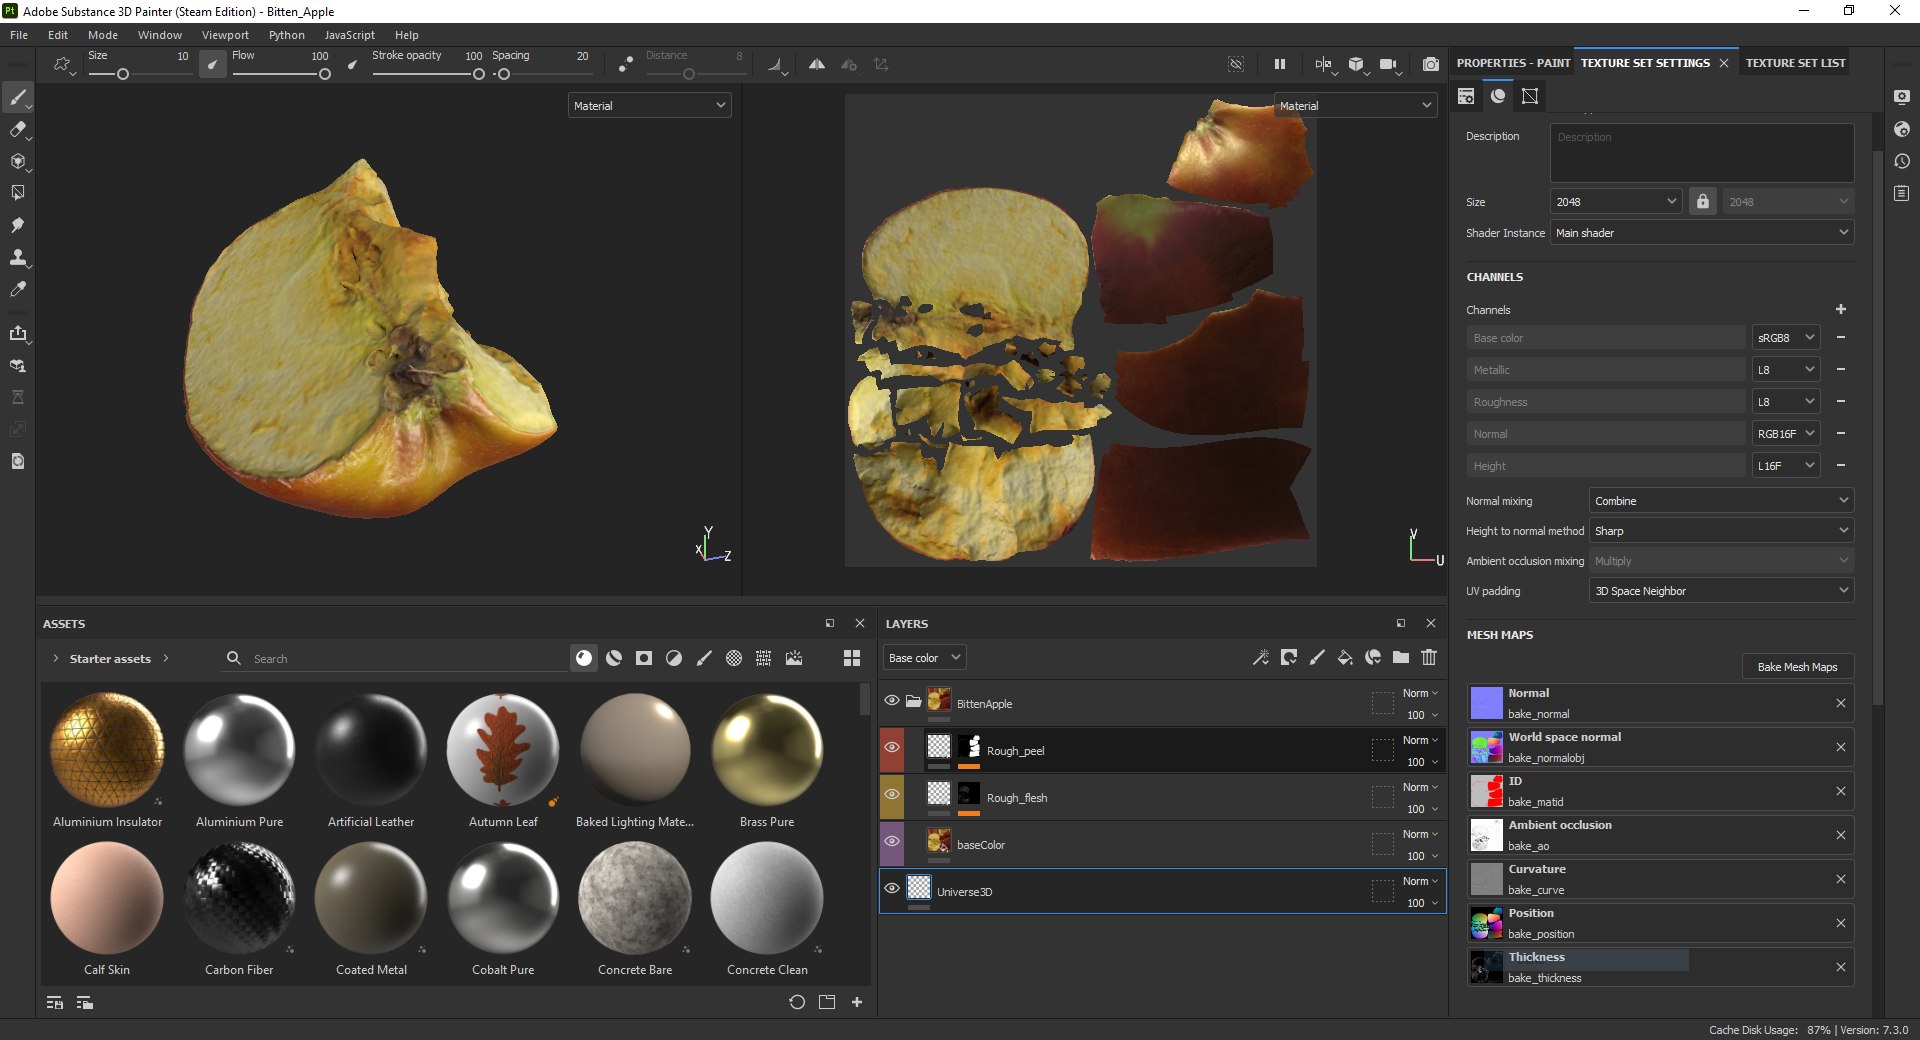Open the Viewport menu
This screenshot has height=1040, width=1920.
click(x=225, y=35)
